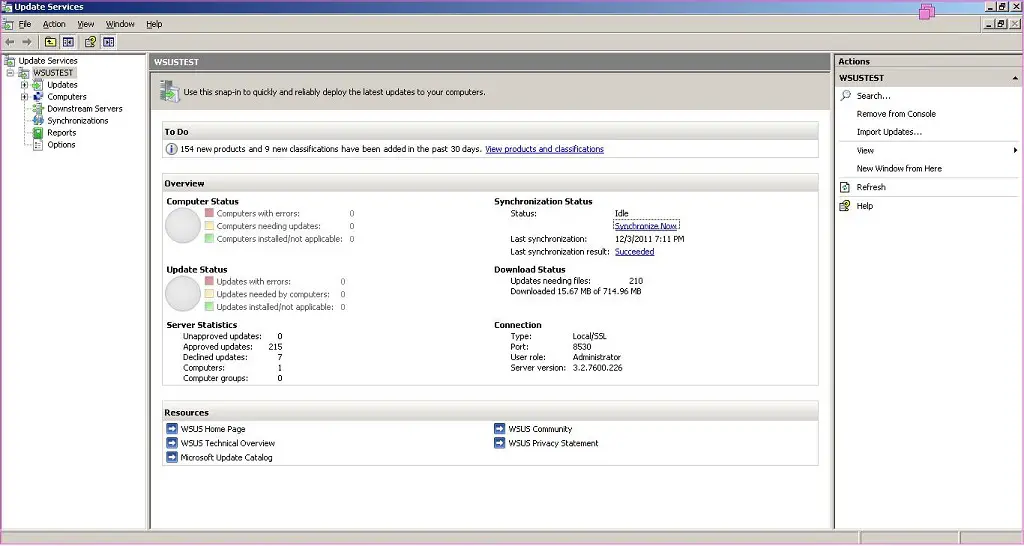Click Downloaded 15.67 MB of 714.96 MB text
This screenshot has height=546, width=1024.
[576, 291]
